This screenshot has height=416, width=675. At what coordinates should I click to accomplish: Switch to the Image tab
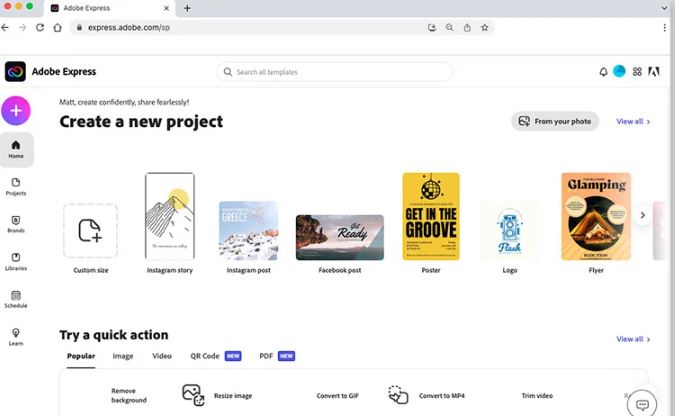tap(123, 356)
